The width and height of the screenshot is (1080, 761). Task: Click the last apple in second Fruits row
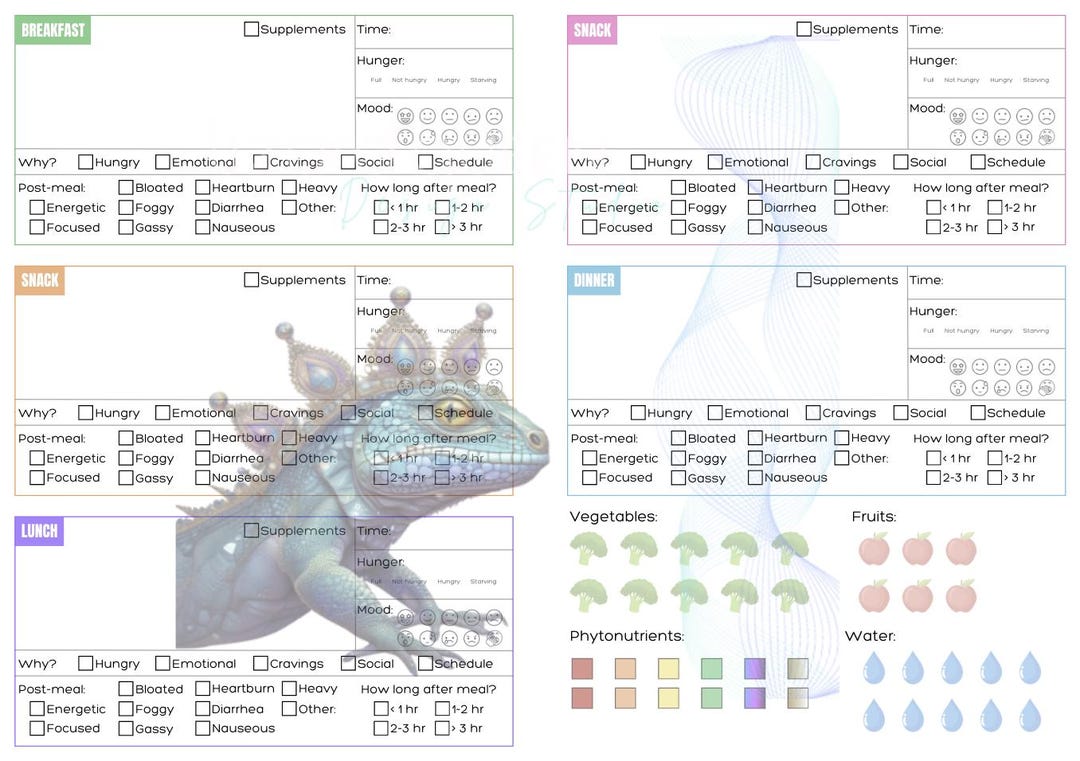point(961,596)
